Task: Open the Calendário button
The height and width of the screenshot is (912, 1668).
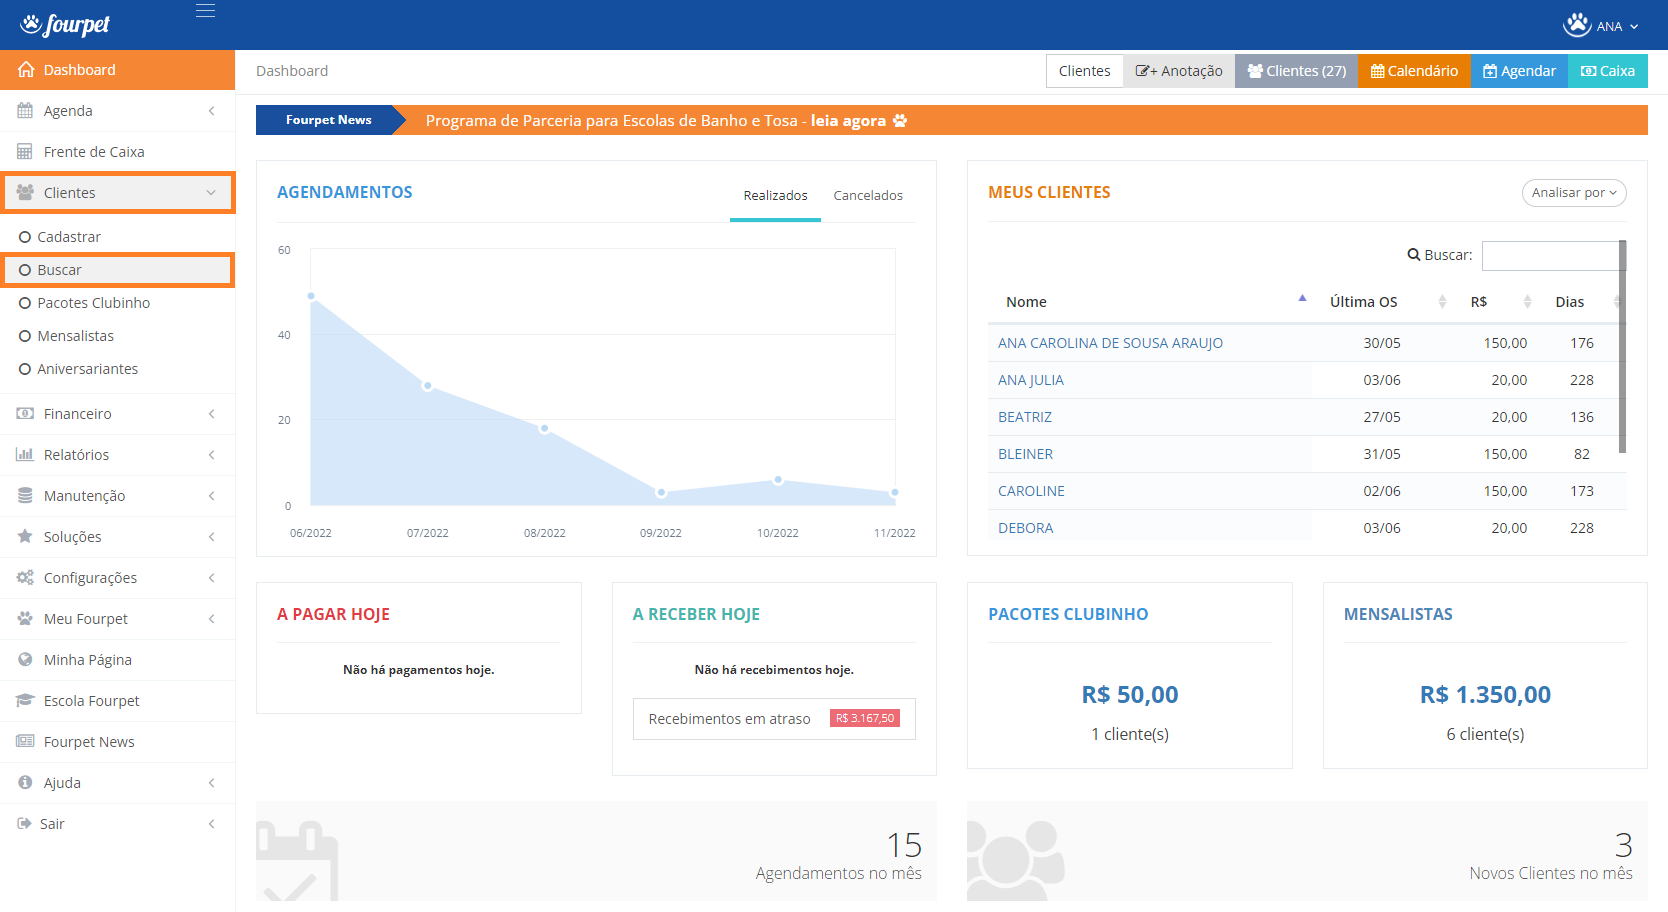Action: (x=1414, y=71)
